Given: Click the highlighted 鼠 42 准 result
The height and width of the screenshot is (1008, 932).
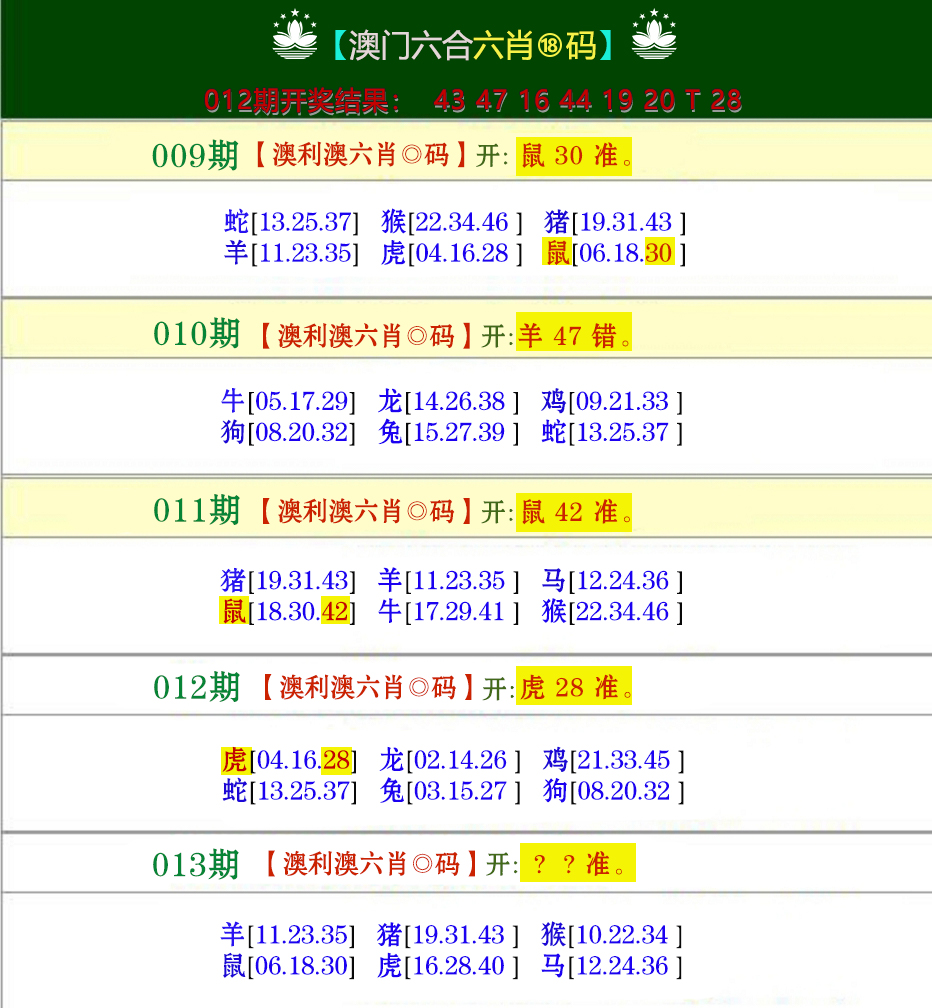Looking at the screenshot, I should pos(572,512).
